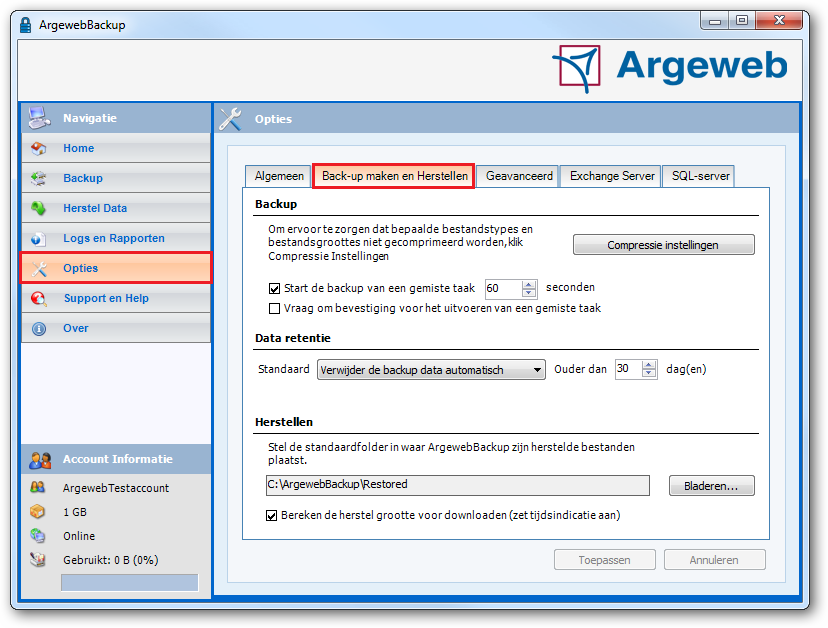Viewport: 828px width, 628px height.
Task: Select Opties in the navigation
Action: pyautogui.click(x=116, y=268)
